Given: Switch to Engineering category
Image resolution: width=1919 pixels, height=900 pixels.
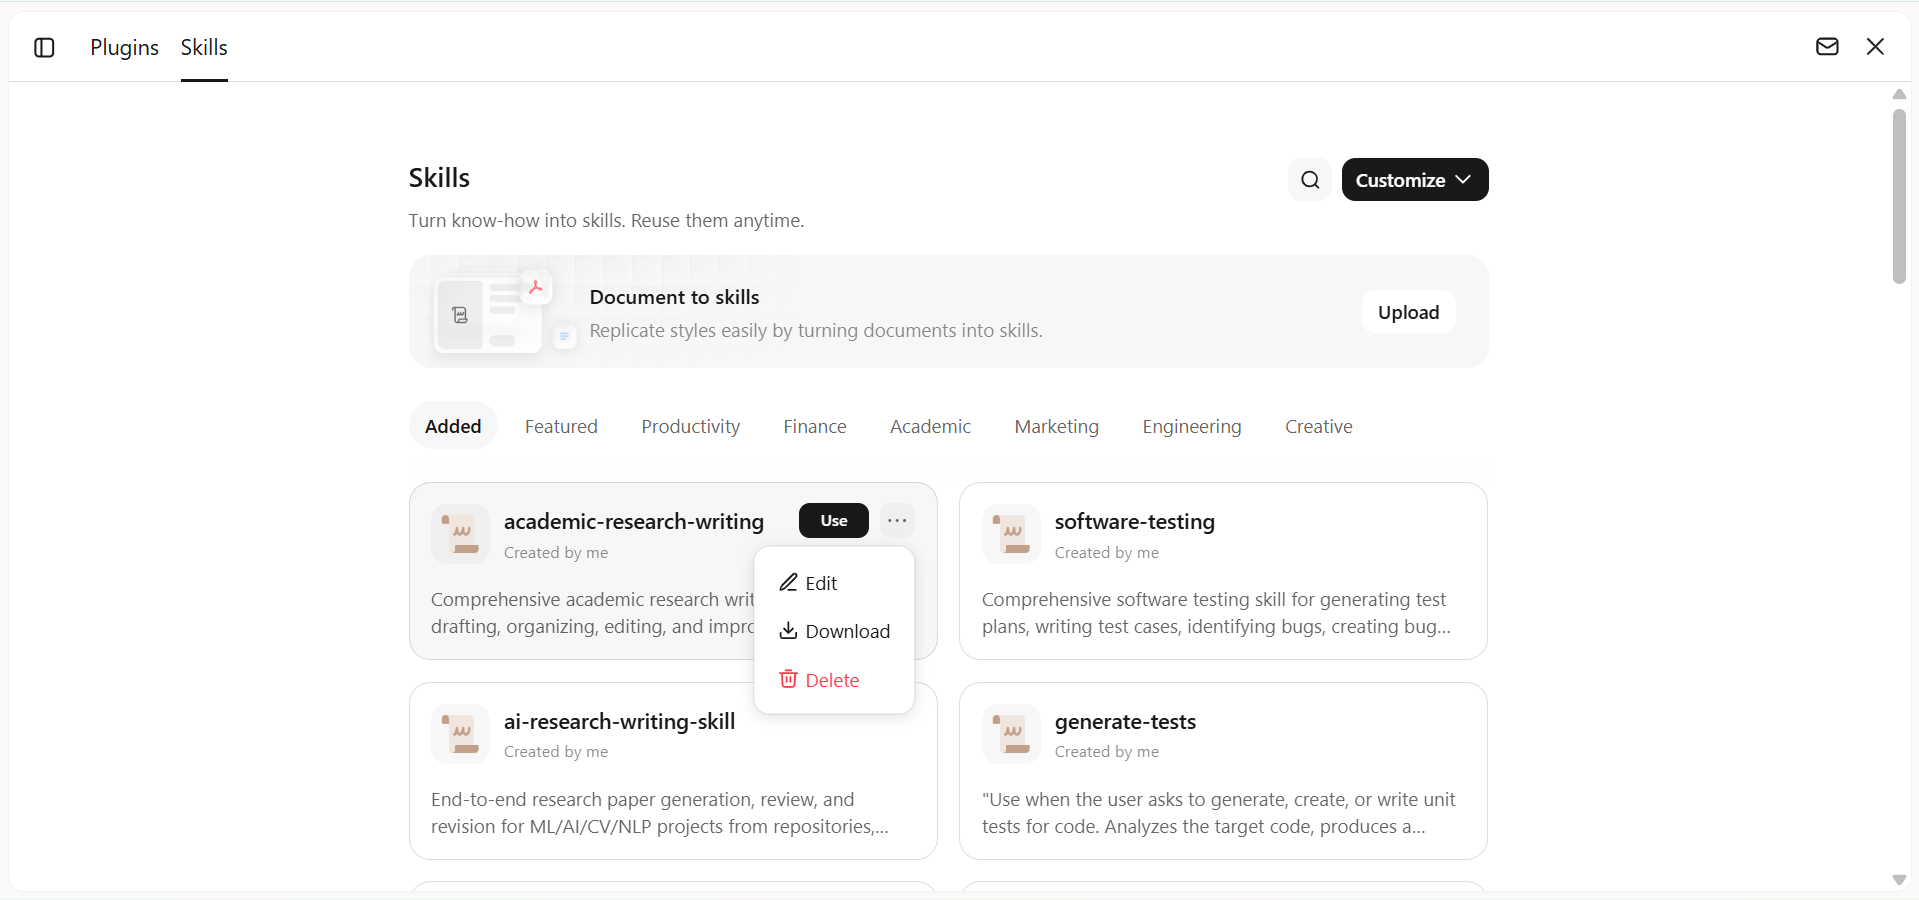Looking at the screenshot, I should click(1192, 426).
